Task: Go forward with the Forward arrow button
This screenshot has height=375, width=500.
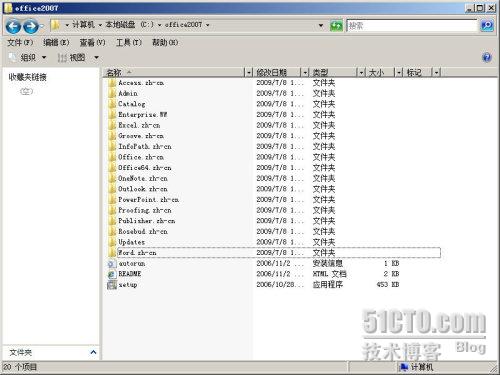Action: (31, 26)
